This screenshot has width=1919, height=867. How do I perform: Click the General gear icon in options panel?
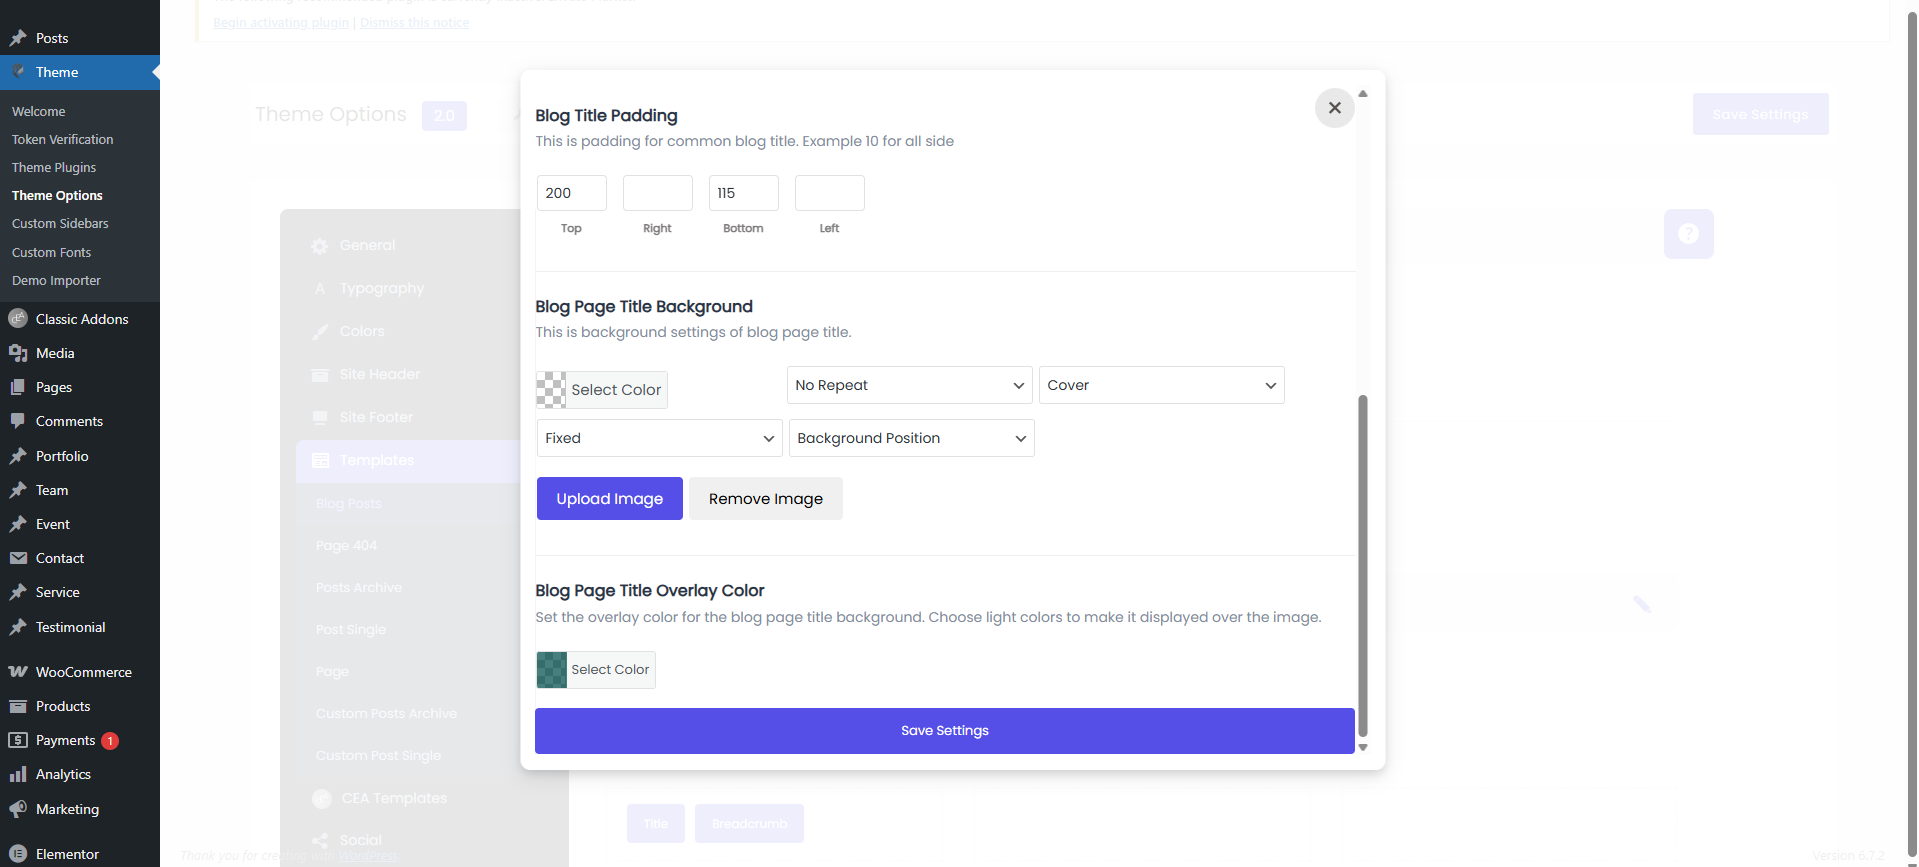coord(320,246)
